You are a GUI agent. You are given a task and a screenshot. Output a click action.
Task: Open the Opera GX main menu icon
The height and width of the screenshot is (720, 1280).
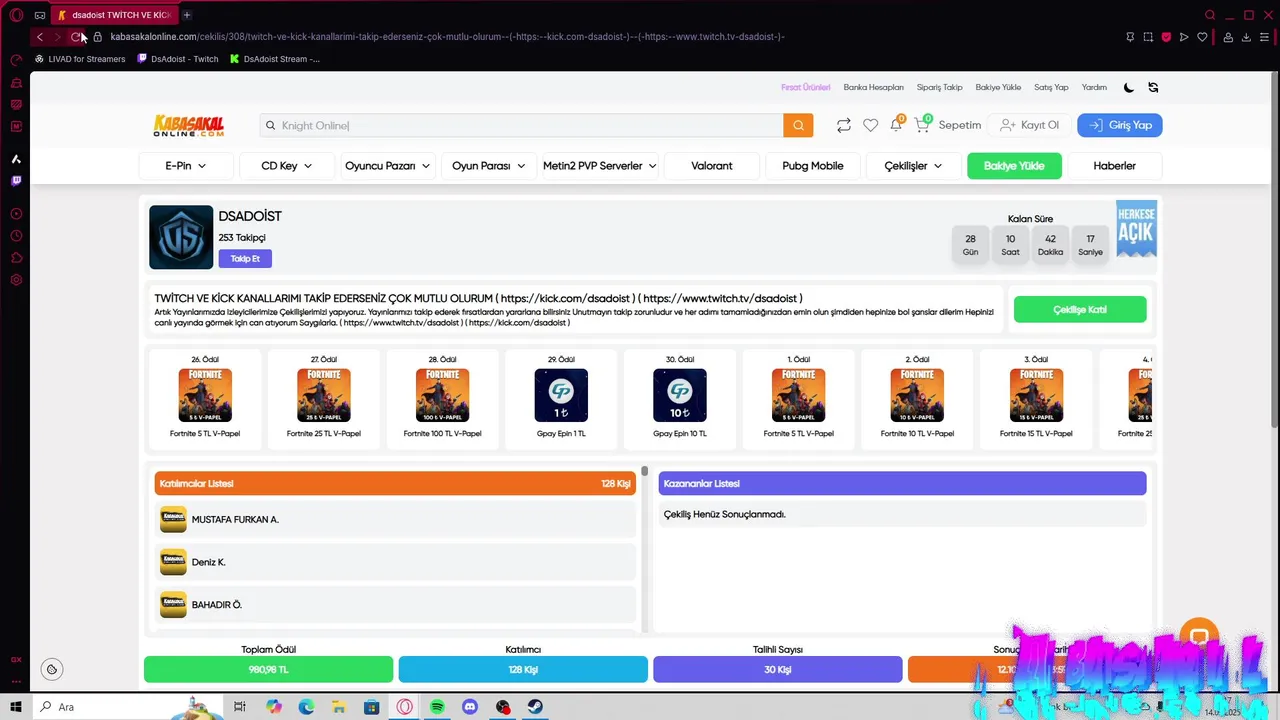(x=16, y=15)
